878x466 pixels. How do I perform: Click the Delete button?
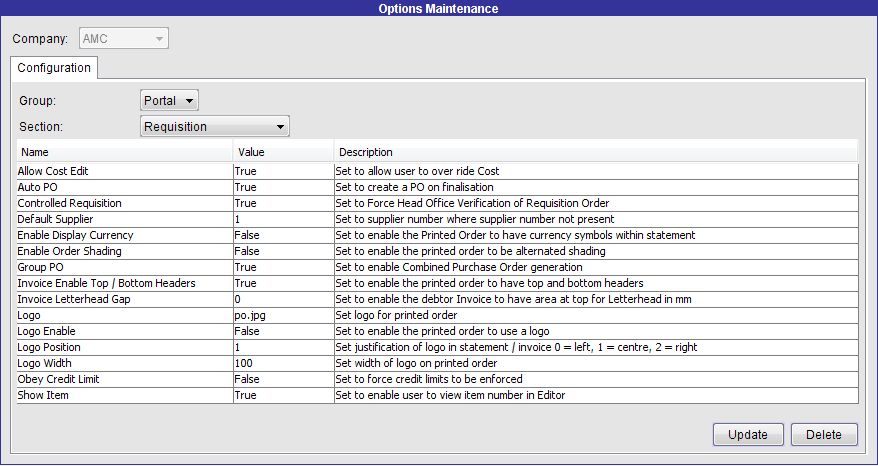824,435
